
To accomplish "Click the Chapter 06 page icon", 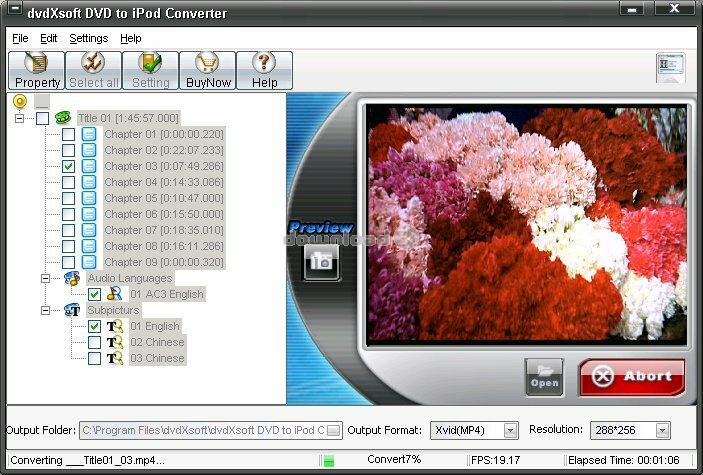I will (x=89, y=214).
